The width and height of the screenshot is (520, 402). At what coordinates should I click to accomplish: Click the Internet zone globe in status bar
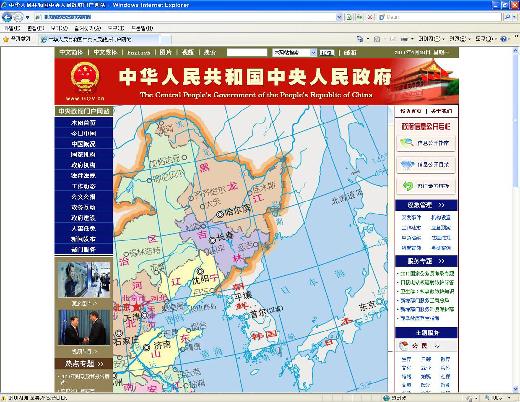pyautogui.click(x=387, y=398)
